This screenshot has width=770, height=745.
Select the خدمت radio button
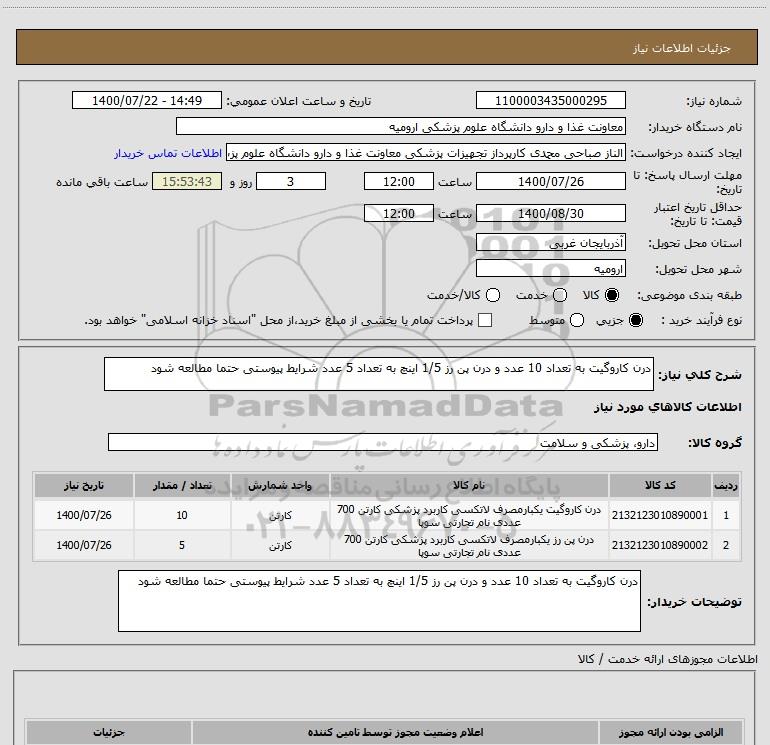click(560, 295)
